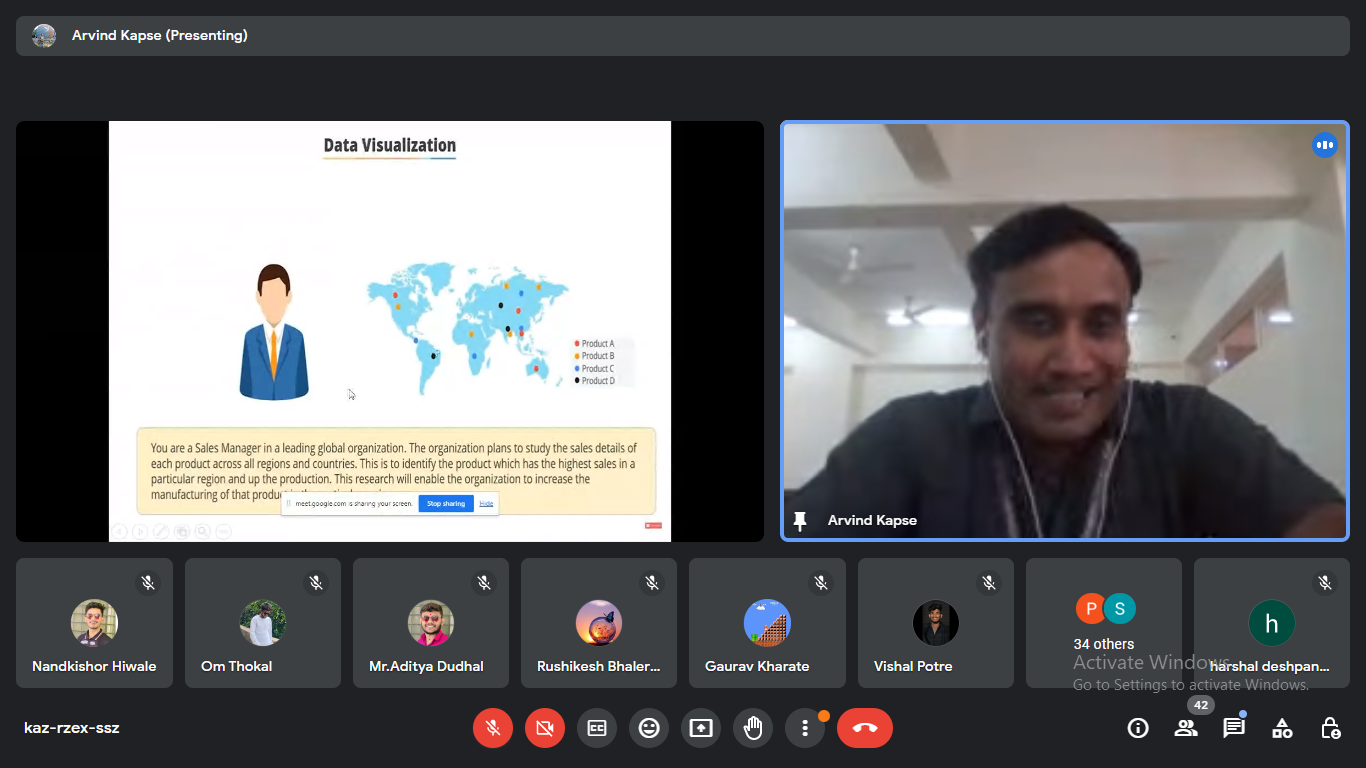Click the Arvind Kapse (Presenting) banner

coord(160,36)
